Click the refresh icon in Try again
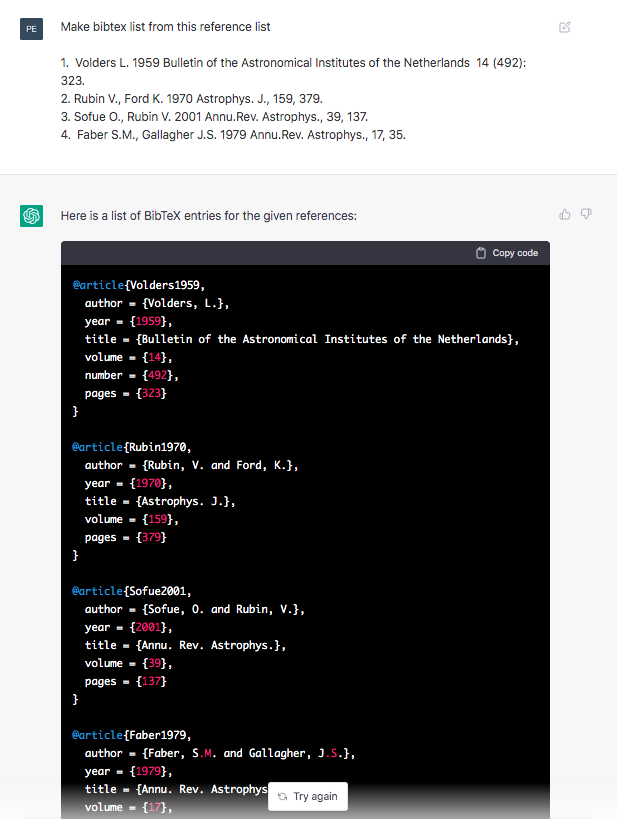This screenshot has height=819, width=617. (x=283, y=797)
